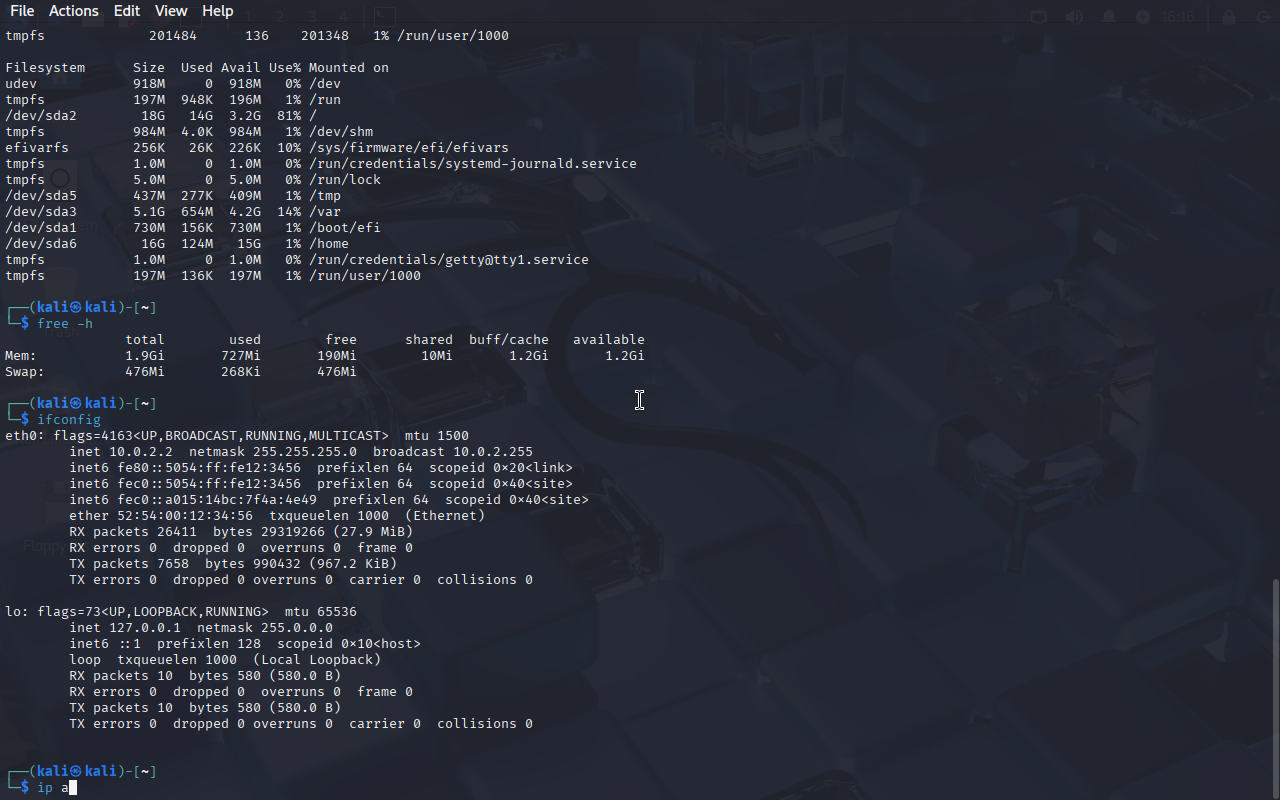The width and height of the screenshot is (1280, 800).
Task: Click the getty@tty1.service credentials path
Action: pos(449,260)
